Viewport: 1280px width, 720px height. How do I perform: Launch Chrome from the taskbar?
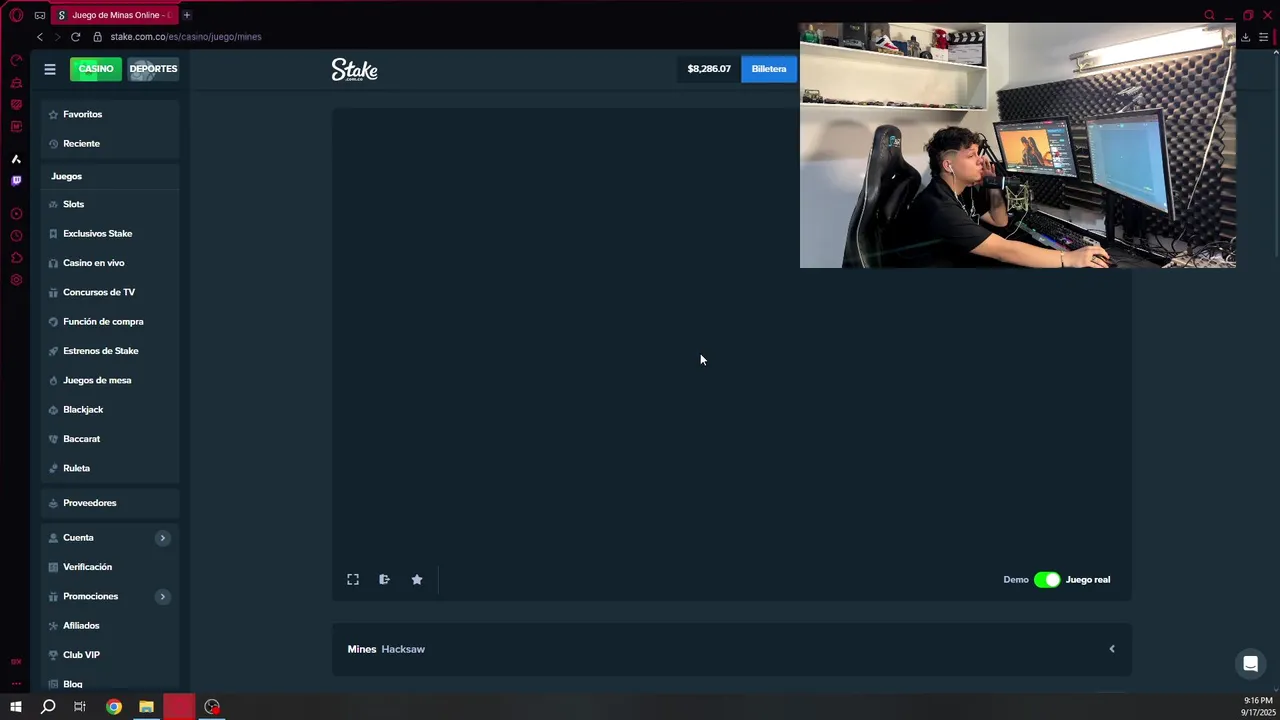tap(114, 707)
